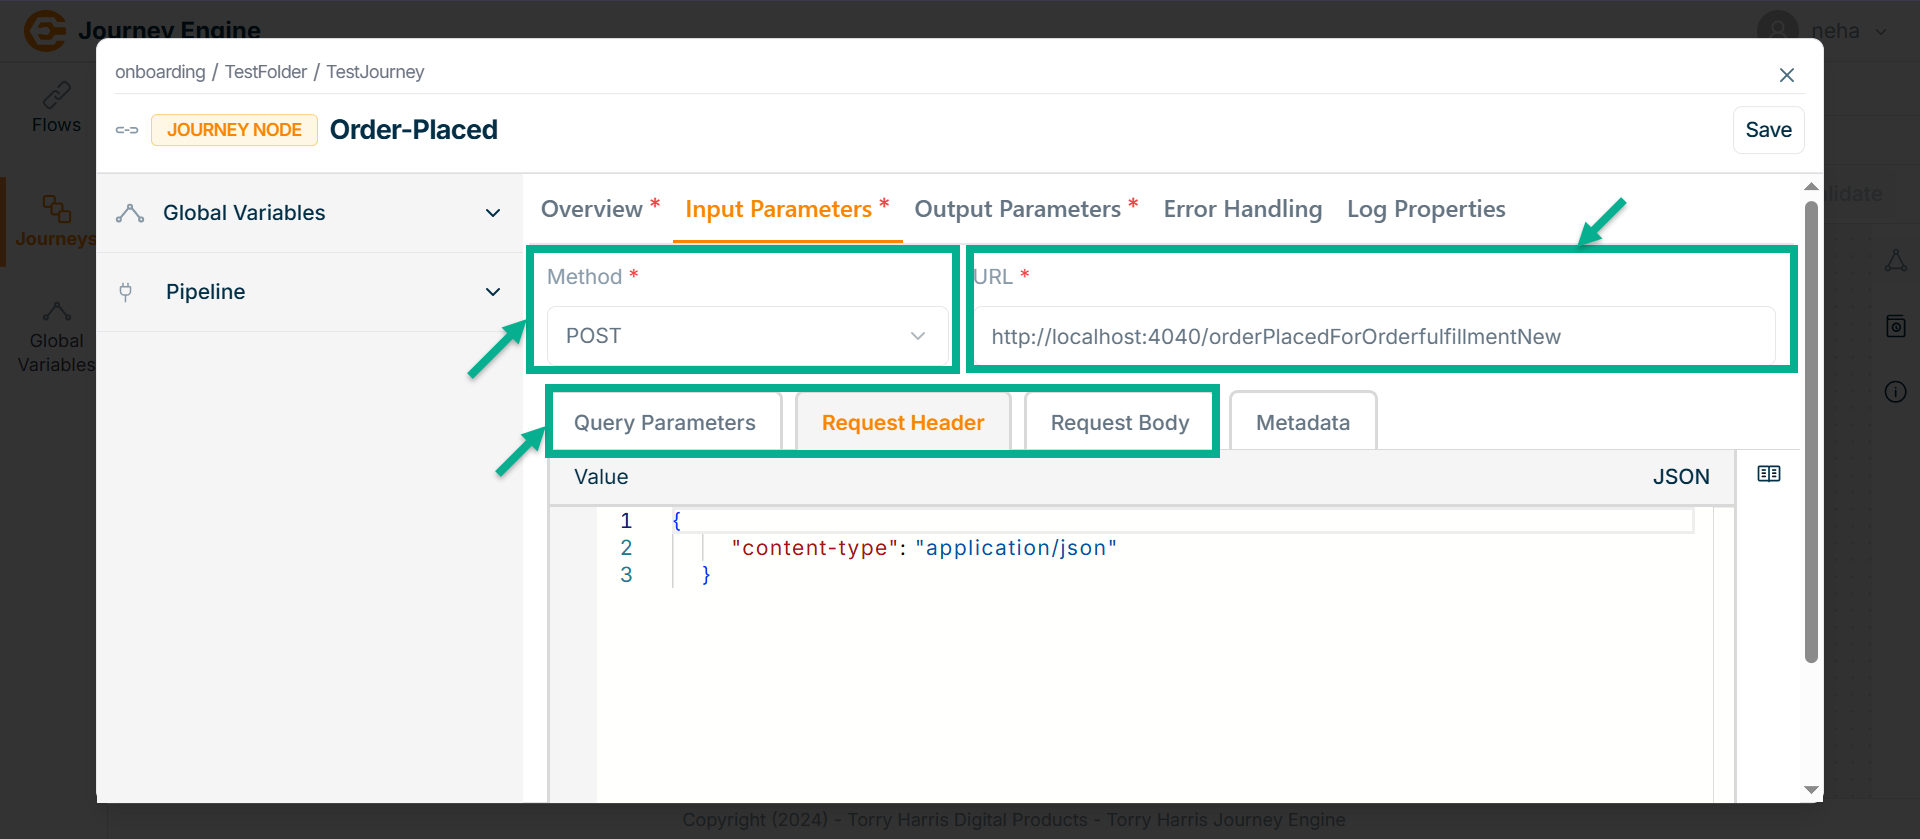
Task: Open Journeys in the left sidebar
Action: pyautogui.click(x=56, y=221)
